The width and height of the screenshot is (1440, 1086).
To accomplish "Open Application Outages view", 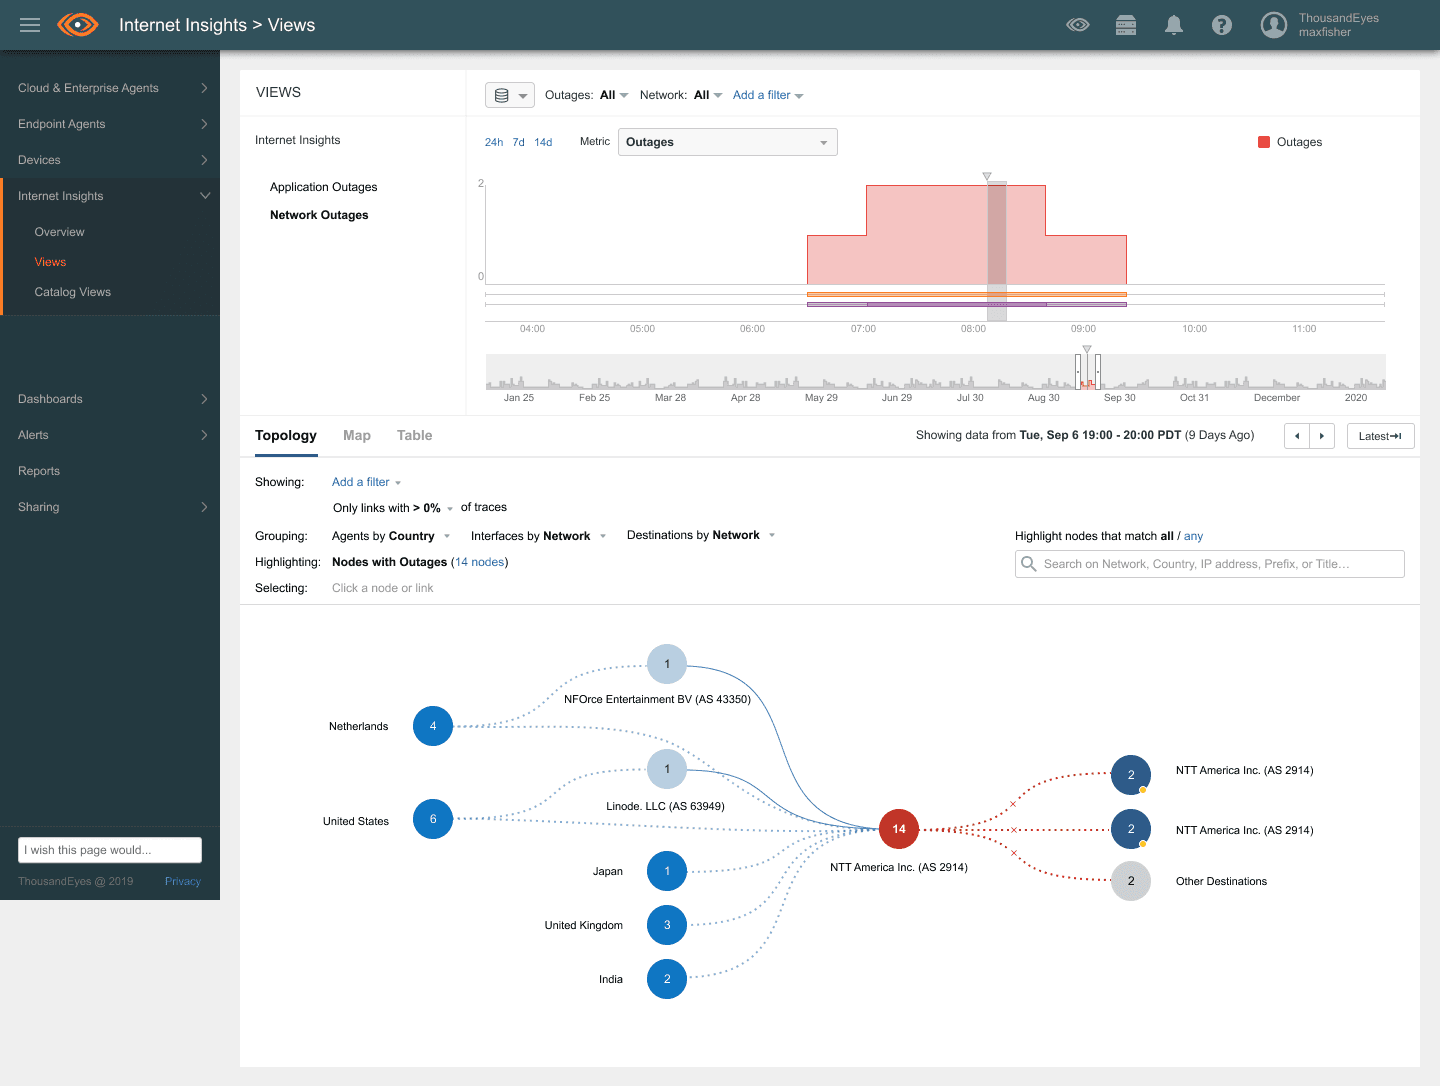I will 323,187.
